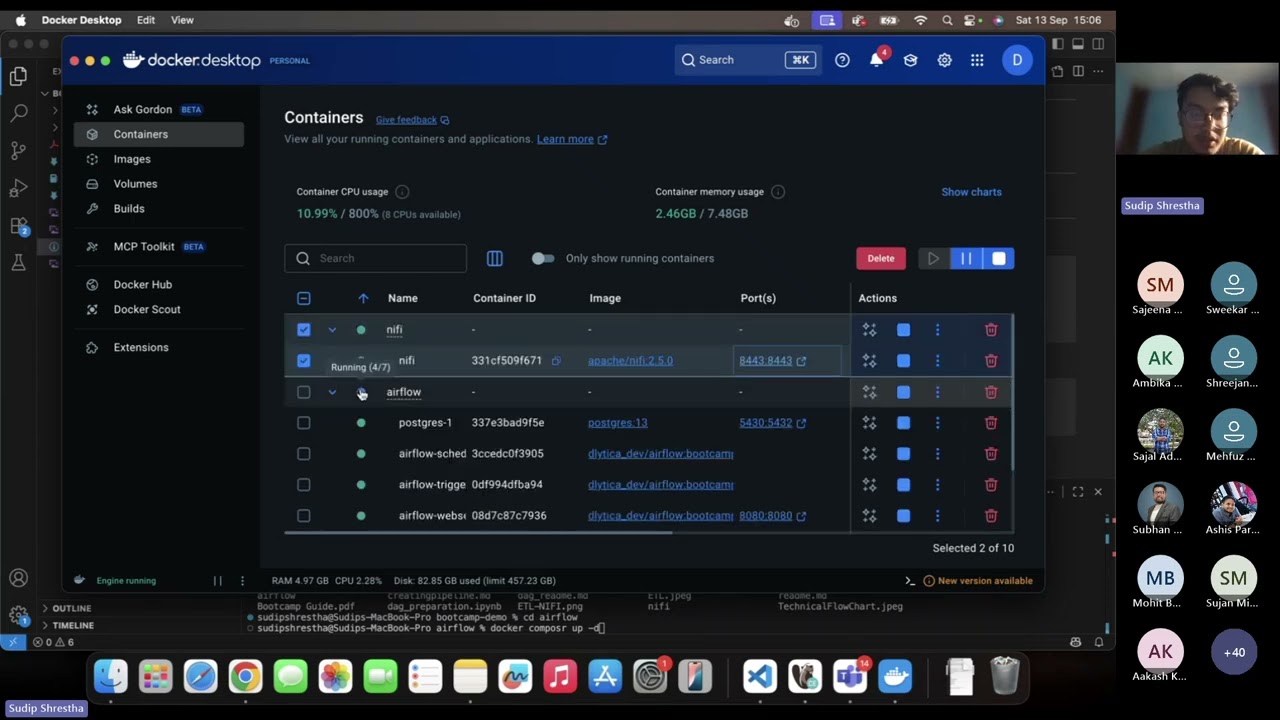
Task: Open Microsoft Teams from the Dock
Action: [850, 677]
